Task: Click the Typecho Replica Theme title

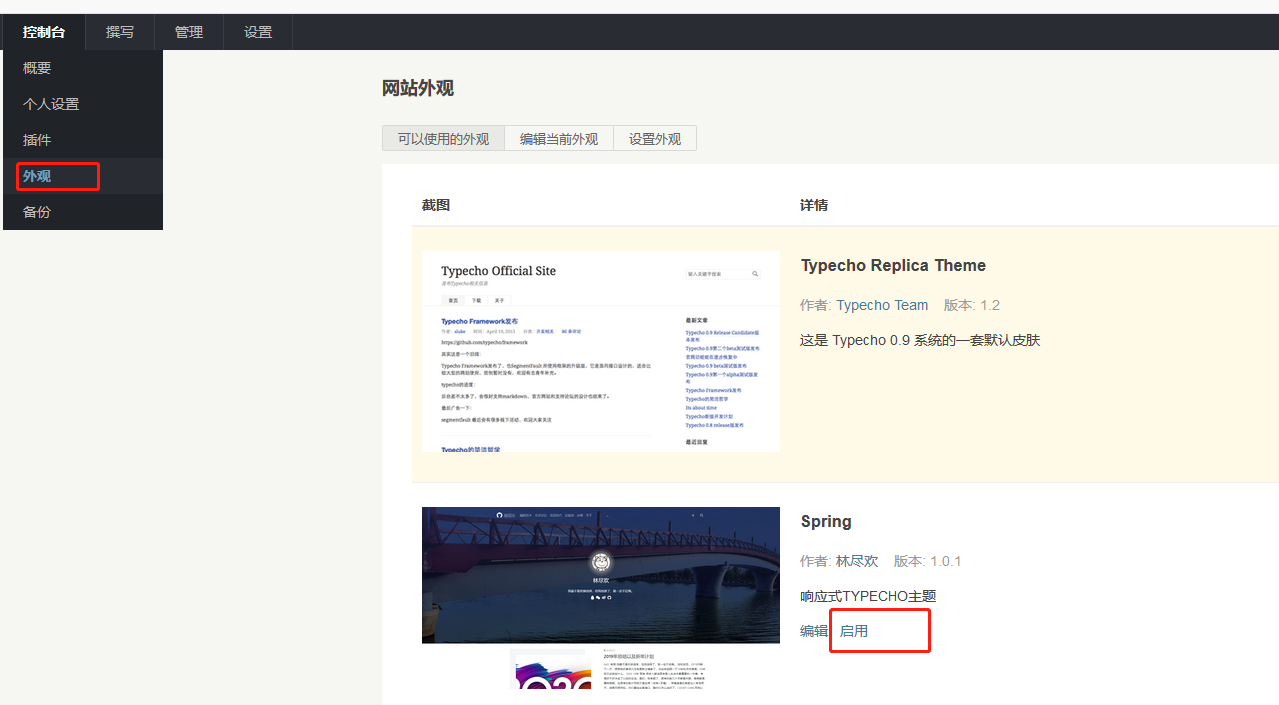Action: (x=893, y=265)
